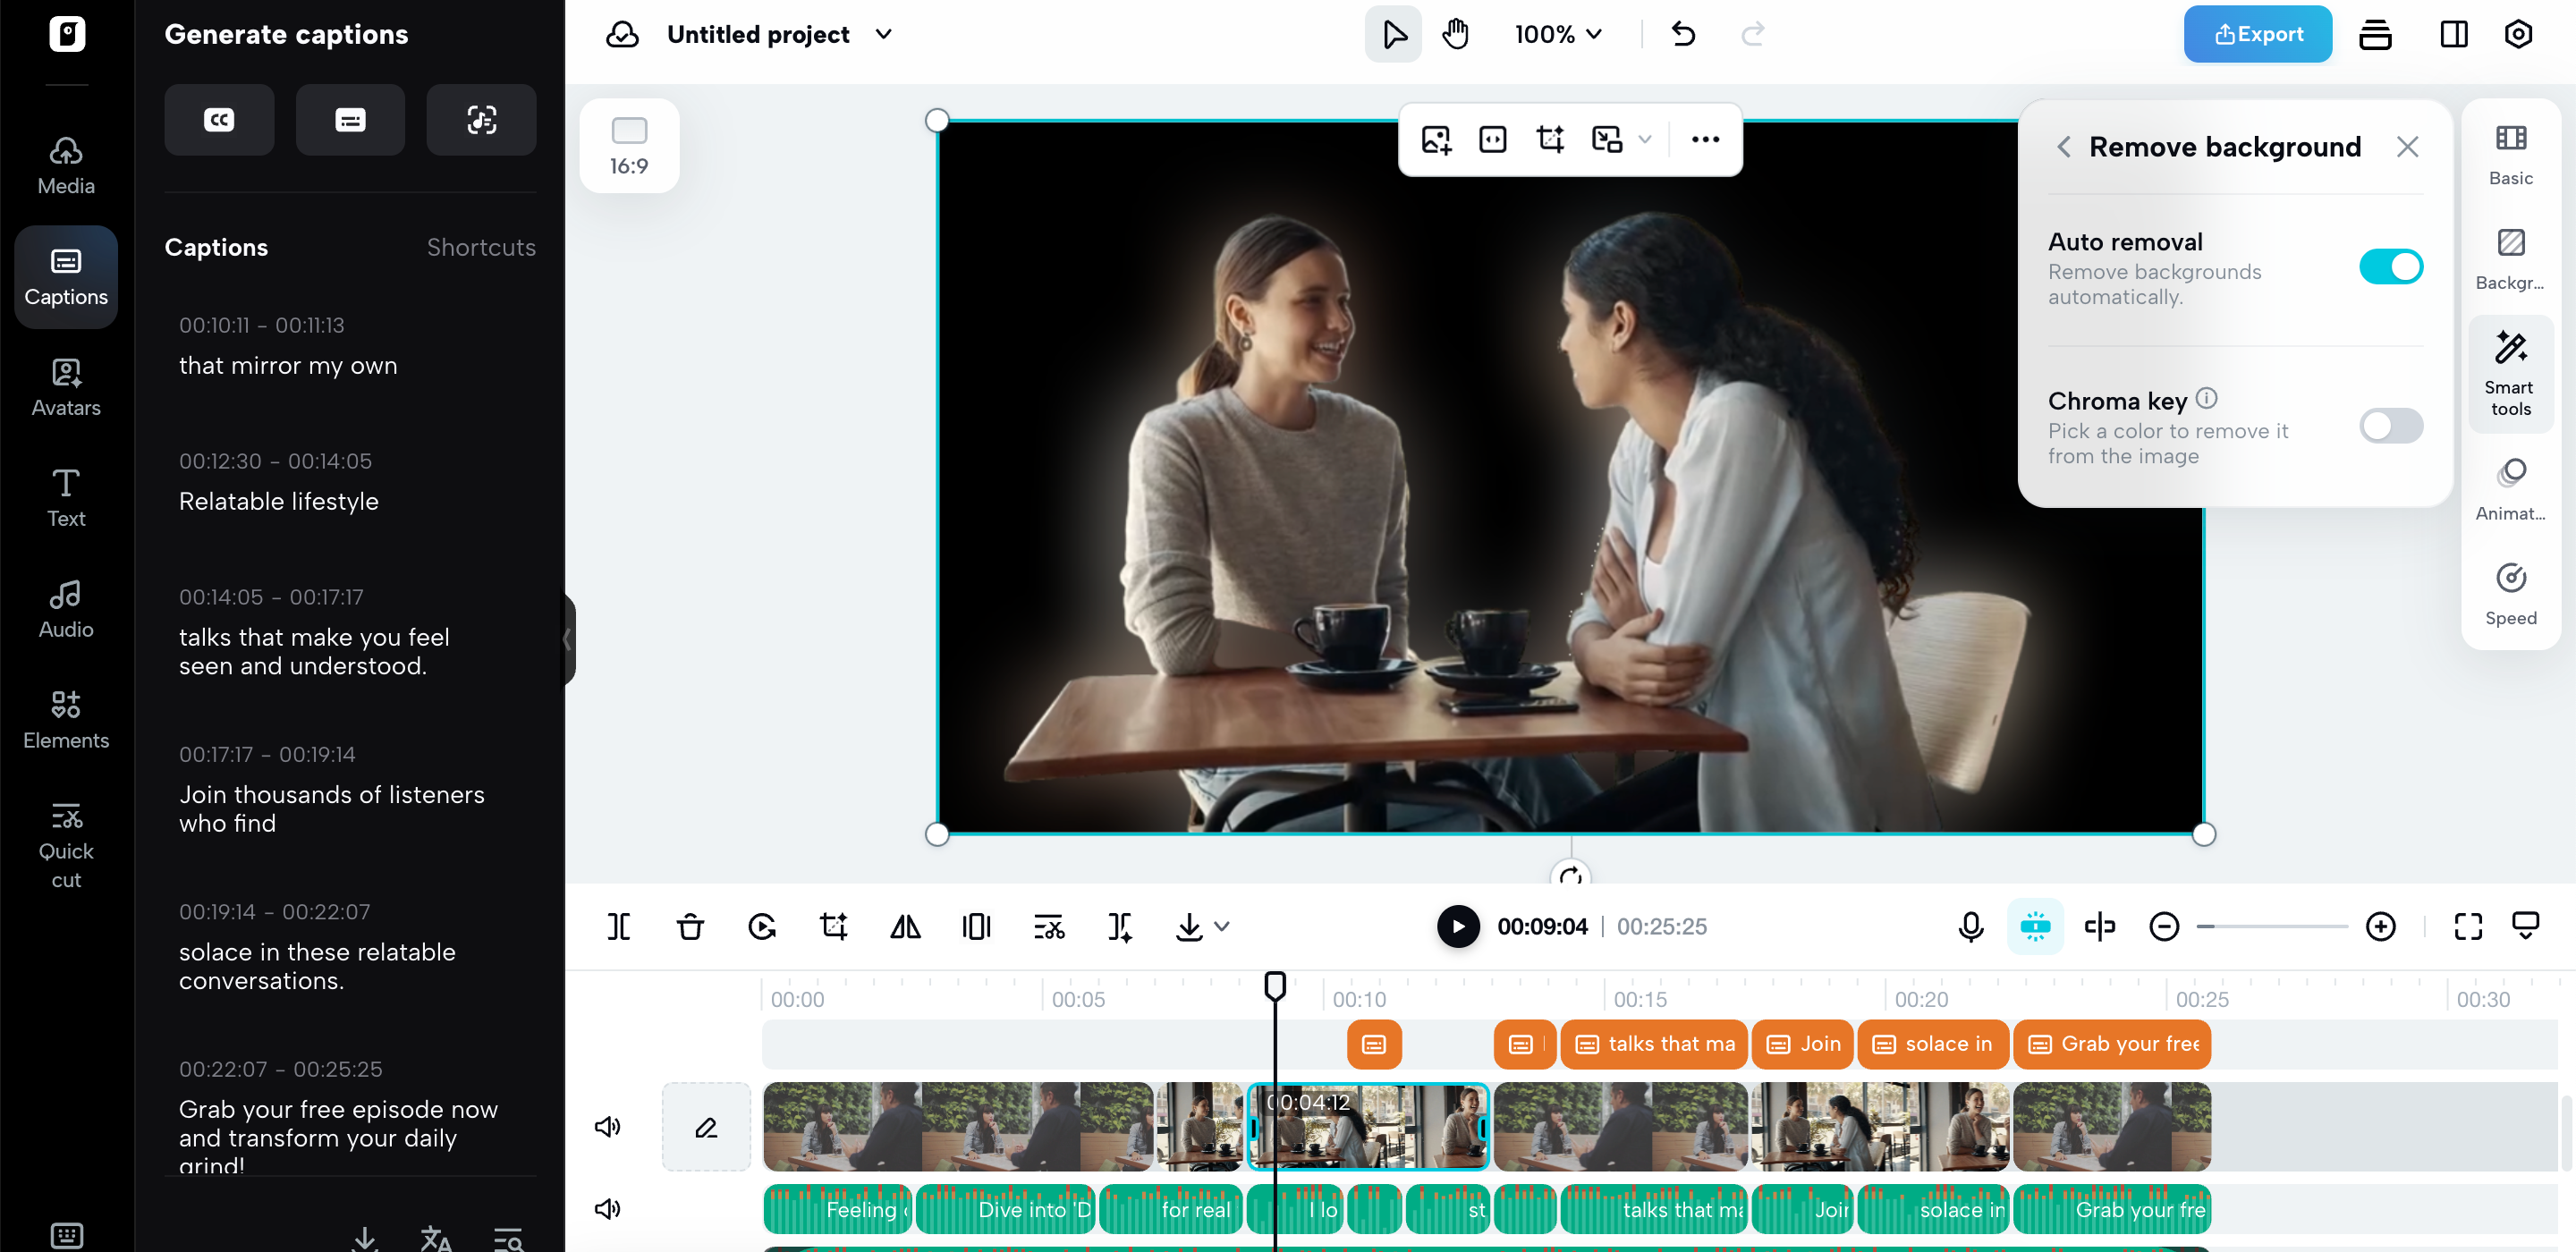Viewport: 2576px width, 1252px height.
Task: Mute the main video track
Action: pyautogui.click(x=607, y=1127)
